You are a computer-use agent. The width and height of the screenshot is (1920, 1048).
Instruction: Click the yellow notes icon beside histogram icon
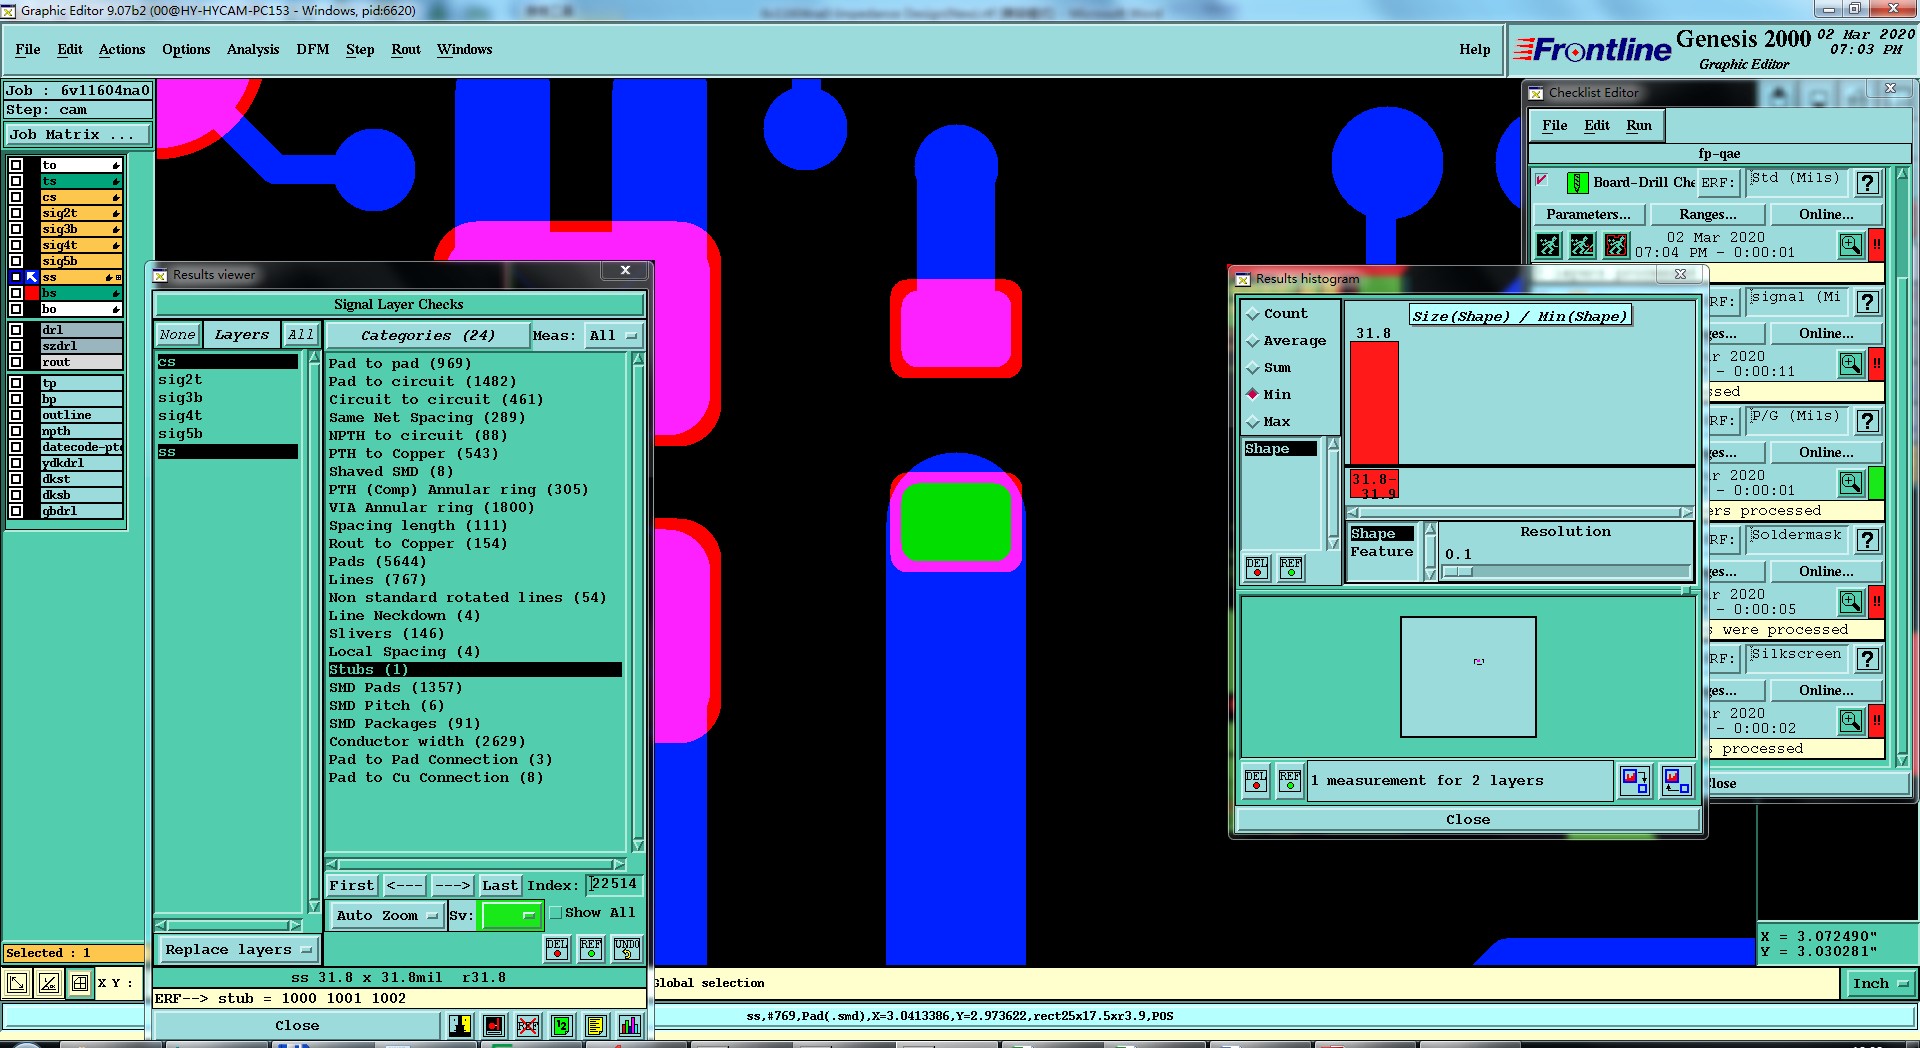(596, 1025)
